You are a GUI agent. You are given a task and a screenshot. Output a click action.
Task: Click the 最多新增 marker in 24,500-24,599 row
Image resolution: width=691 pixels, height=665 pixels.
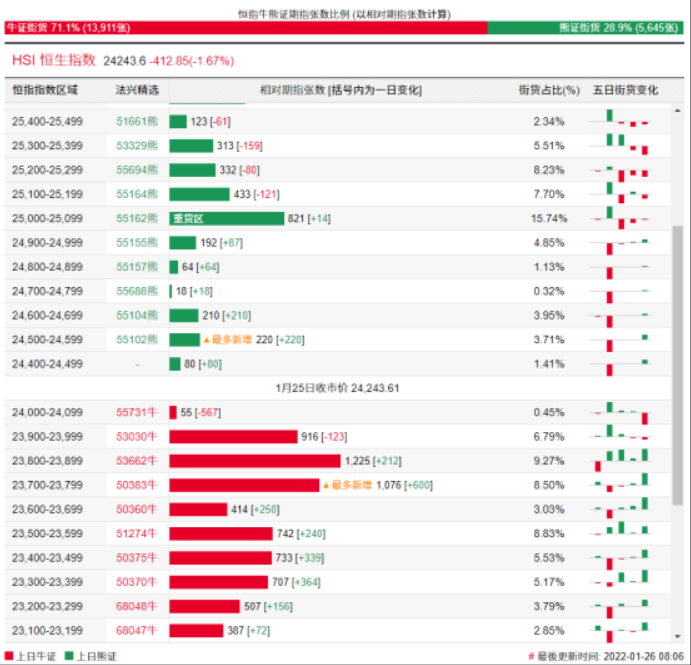point(227,340)
